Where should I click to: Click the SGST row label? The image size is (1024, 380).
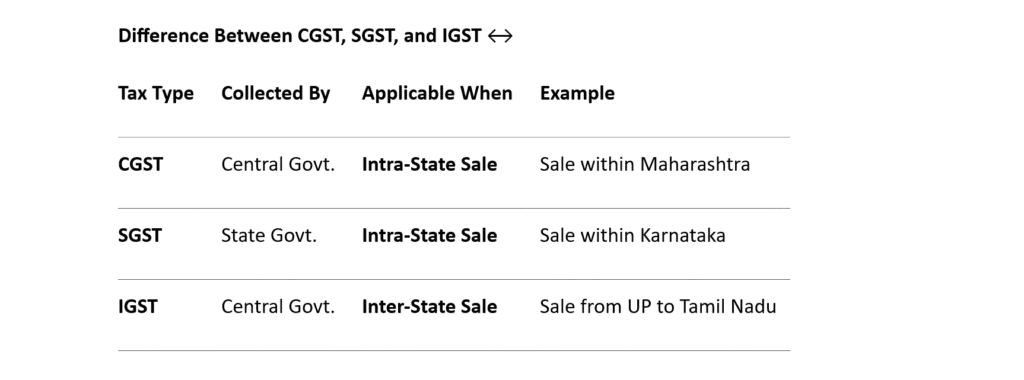140,236
